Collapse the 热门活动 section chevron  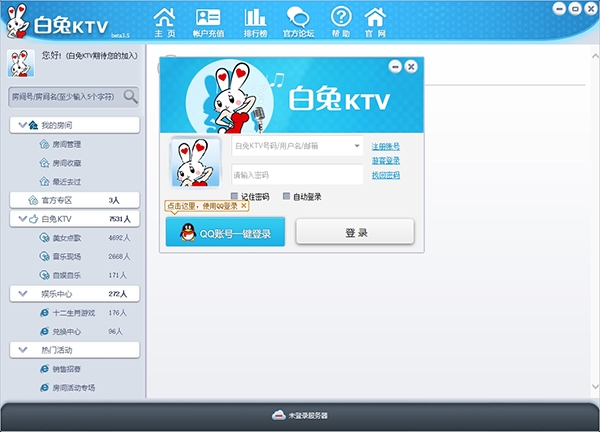tap(23, 350)
